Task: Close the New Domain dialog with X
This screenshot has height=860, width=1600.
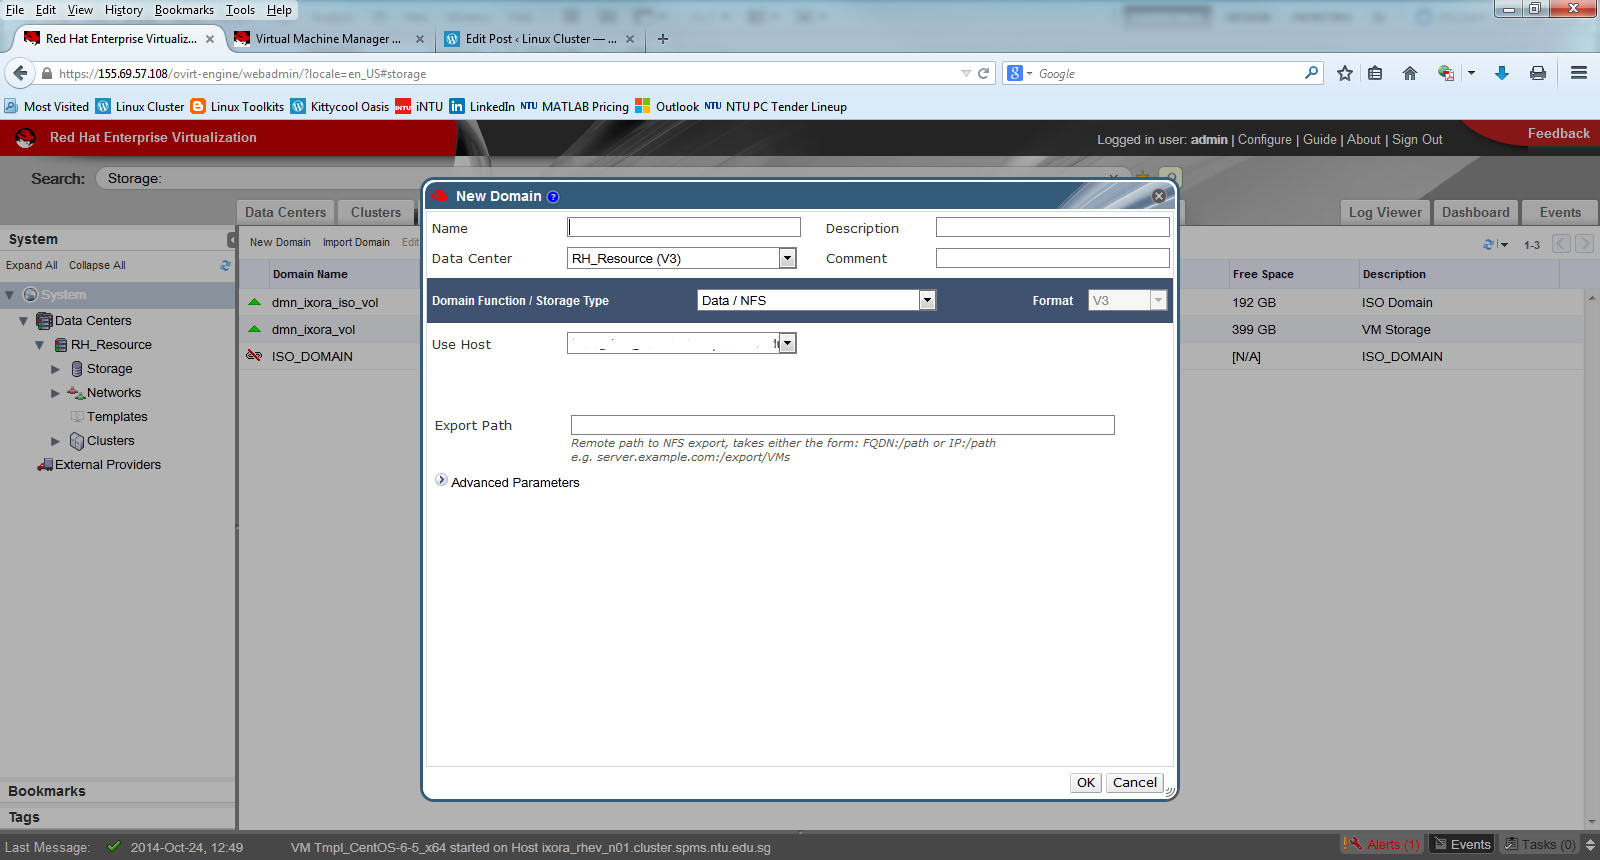Action: 1158,196
